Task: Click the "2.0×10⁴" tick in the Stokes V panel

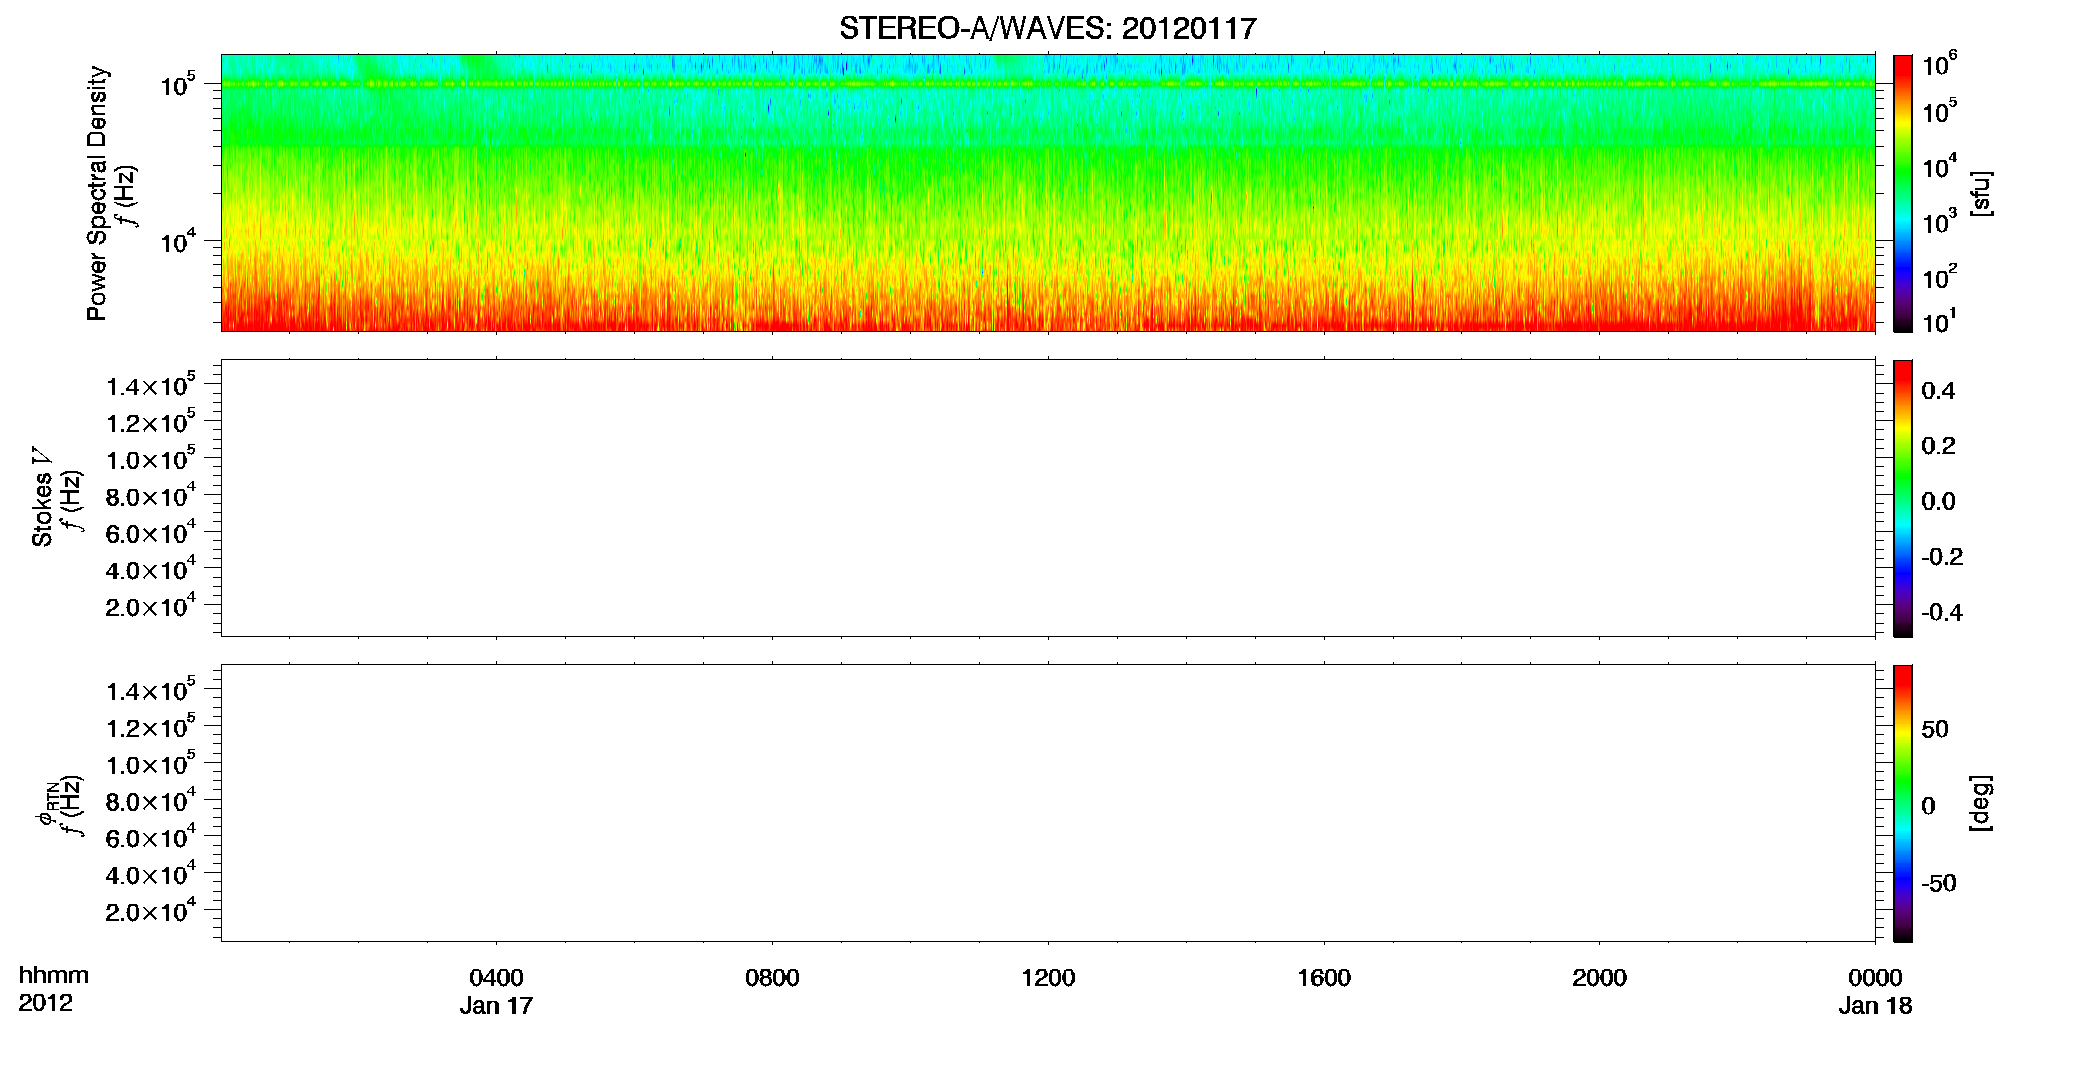Action: click(x=151, y=606)
